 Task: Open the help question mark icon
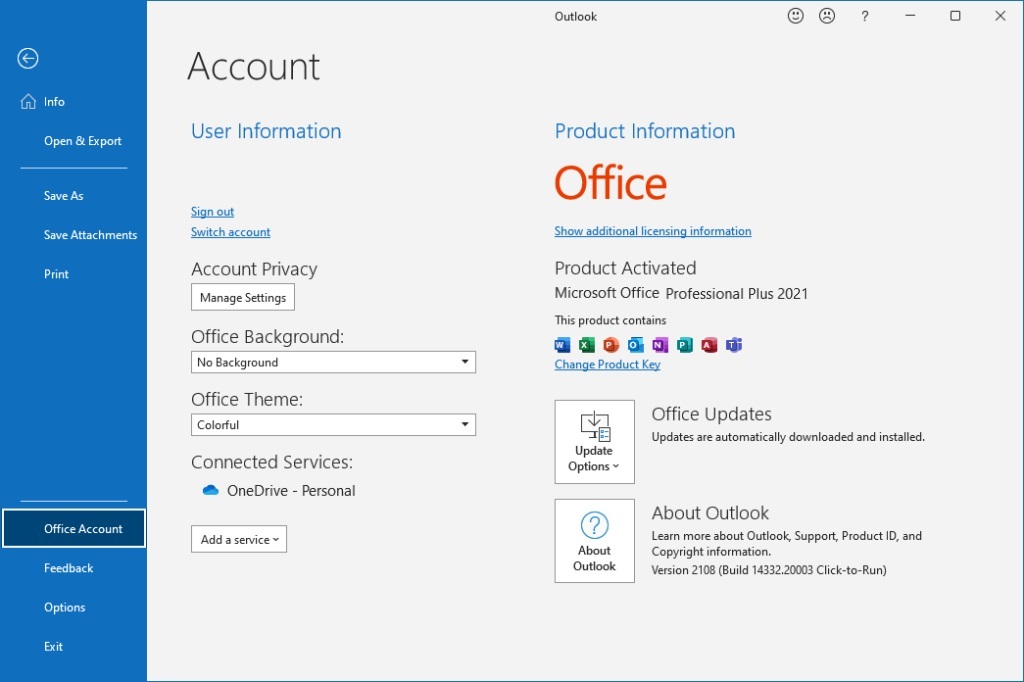(865, 16)
